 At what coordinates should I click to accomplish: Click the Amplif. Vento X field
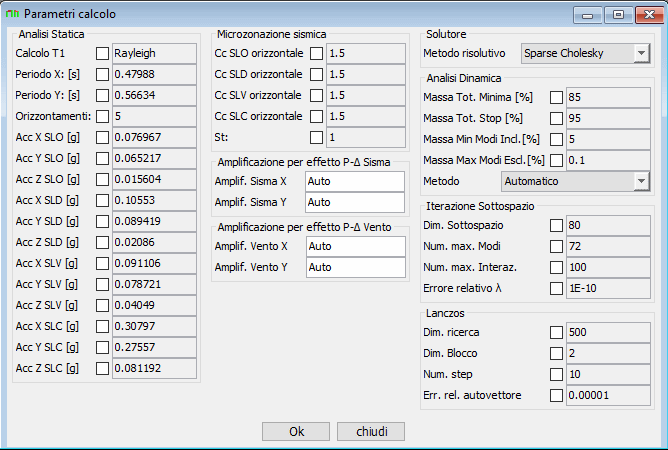click(x=355, y=246)
